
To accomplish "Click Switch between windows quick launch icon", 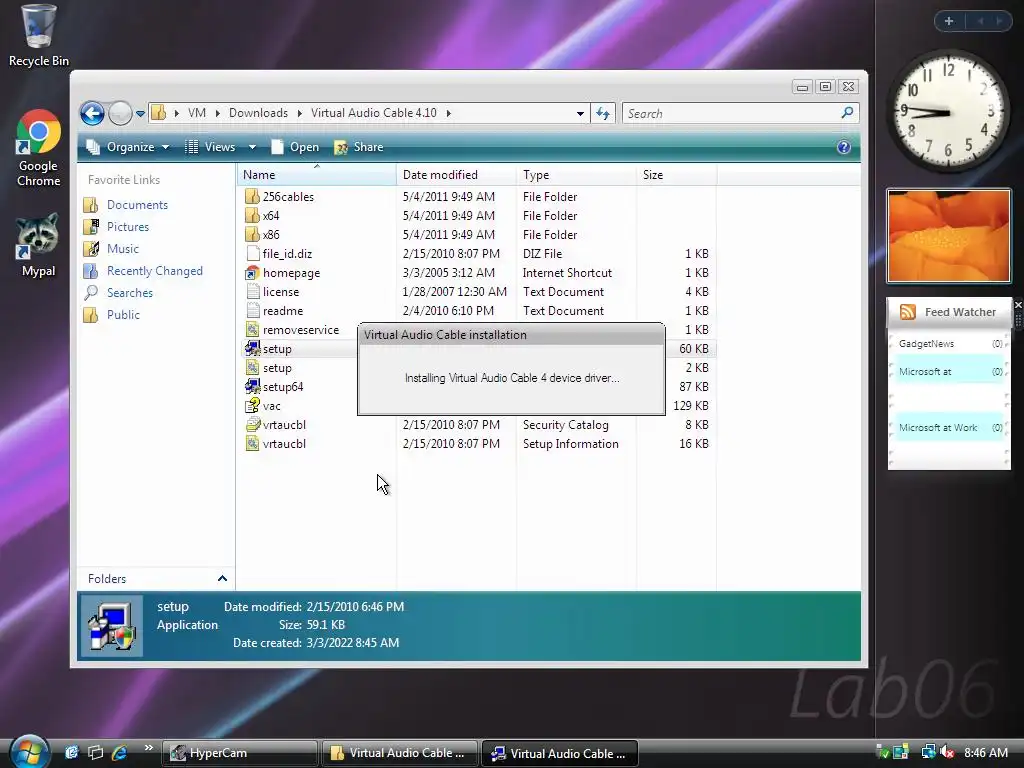I will pyautogui.click(x=95, y=752).
